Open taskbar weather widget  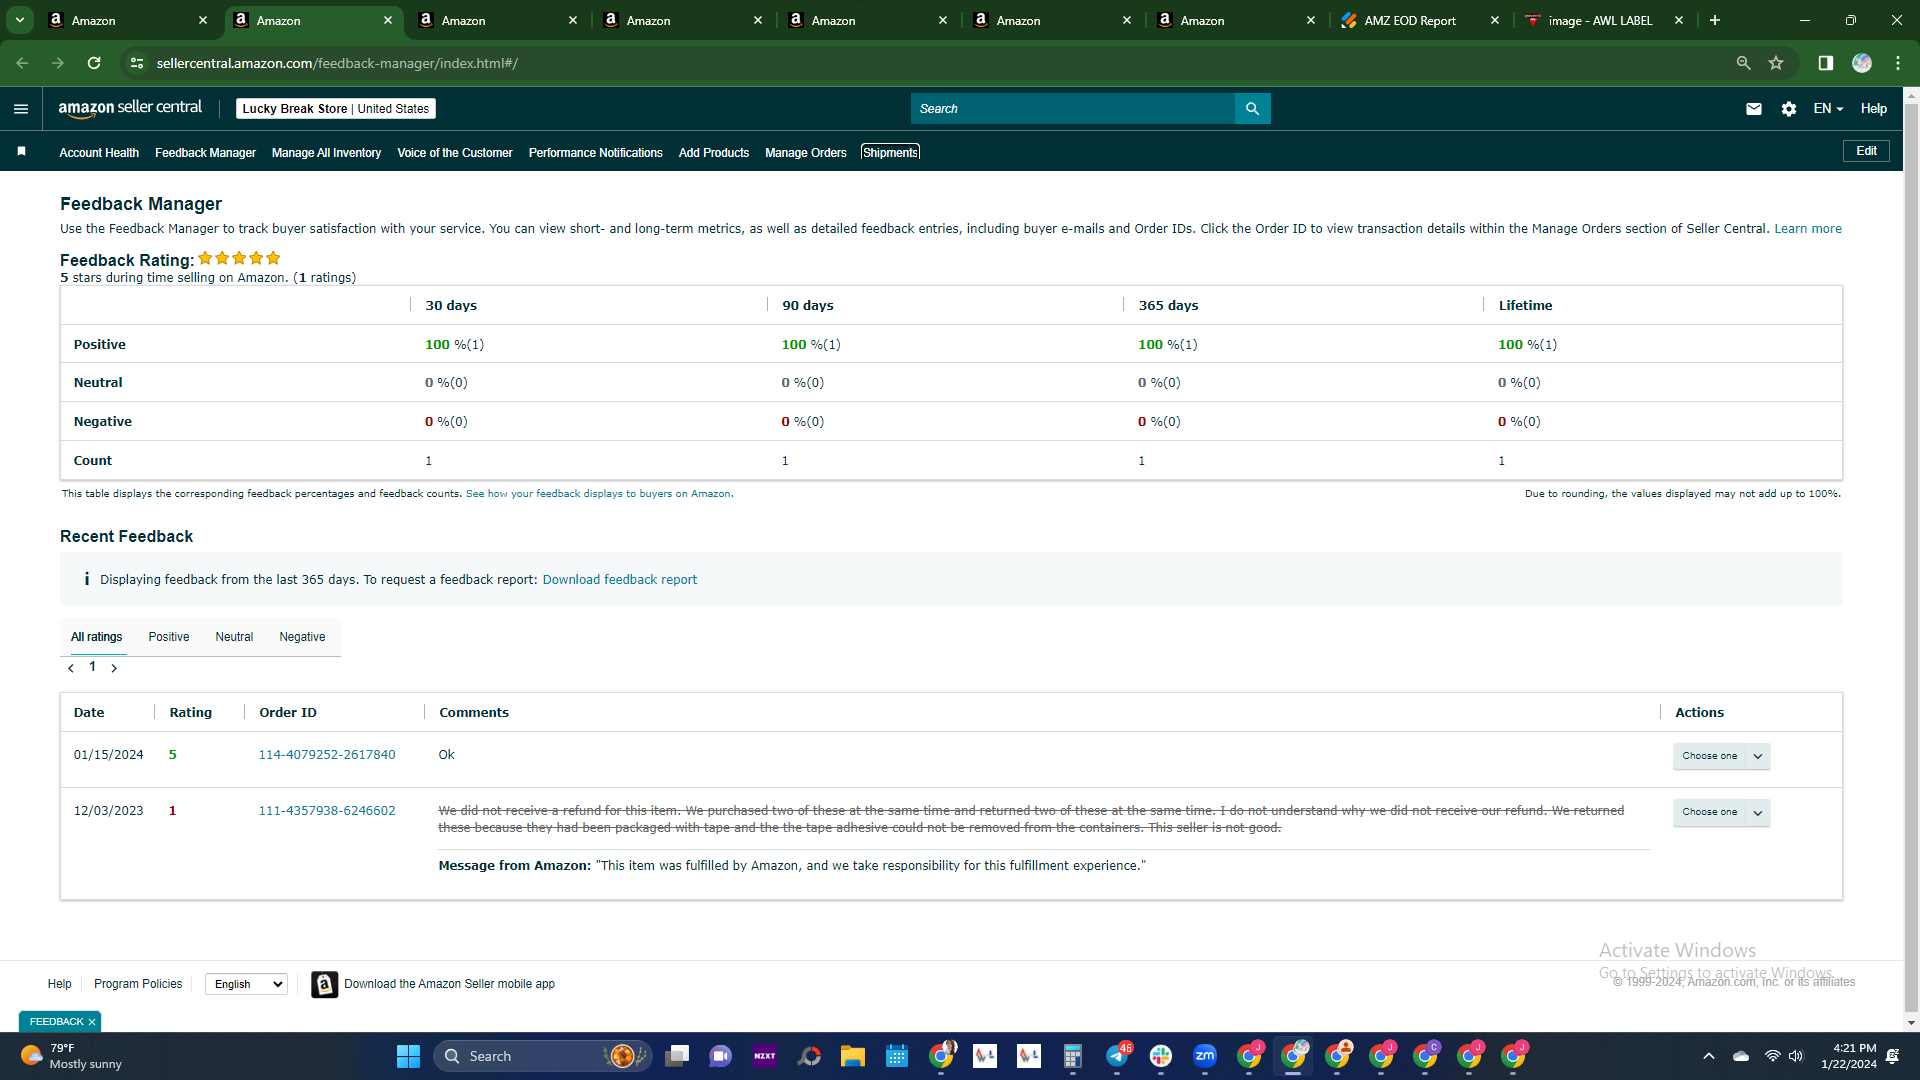[x=72, y=1056]
